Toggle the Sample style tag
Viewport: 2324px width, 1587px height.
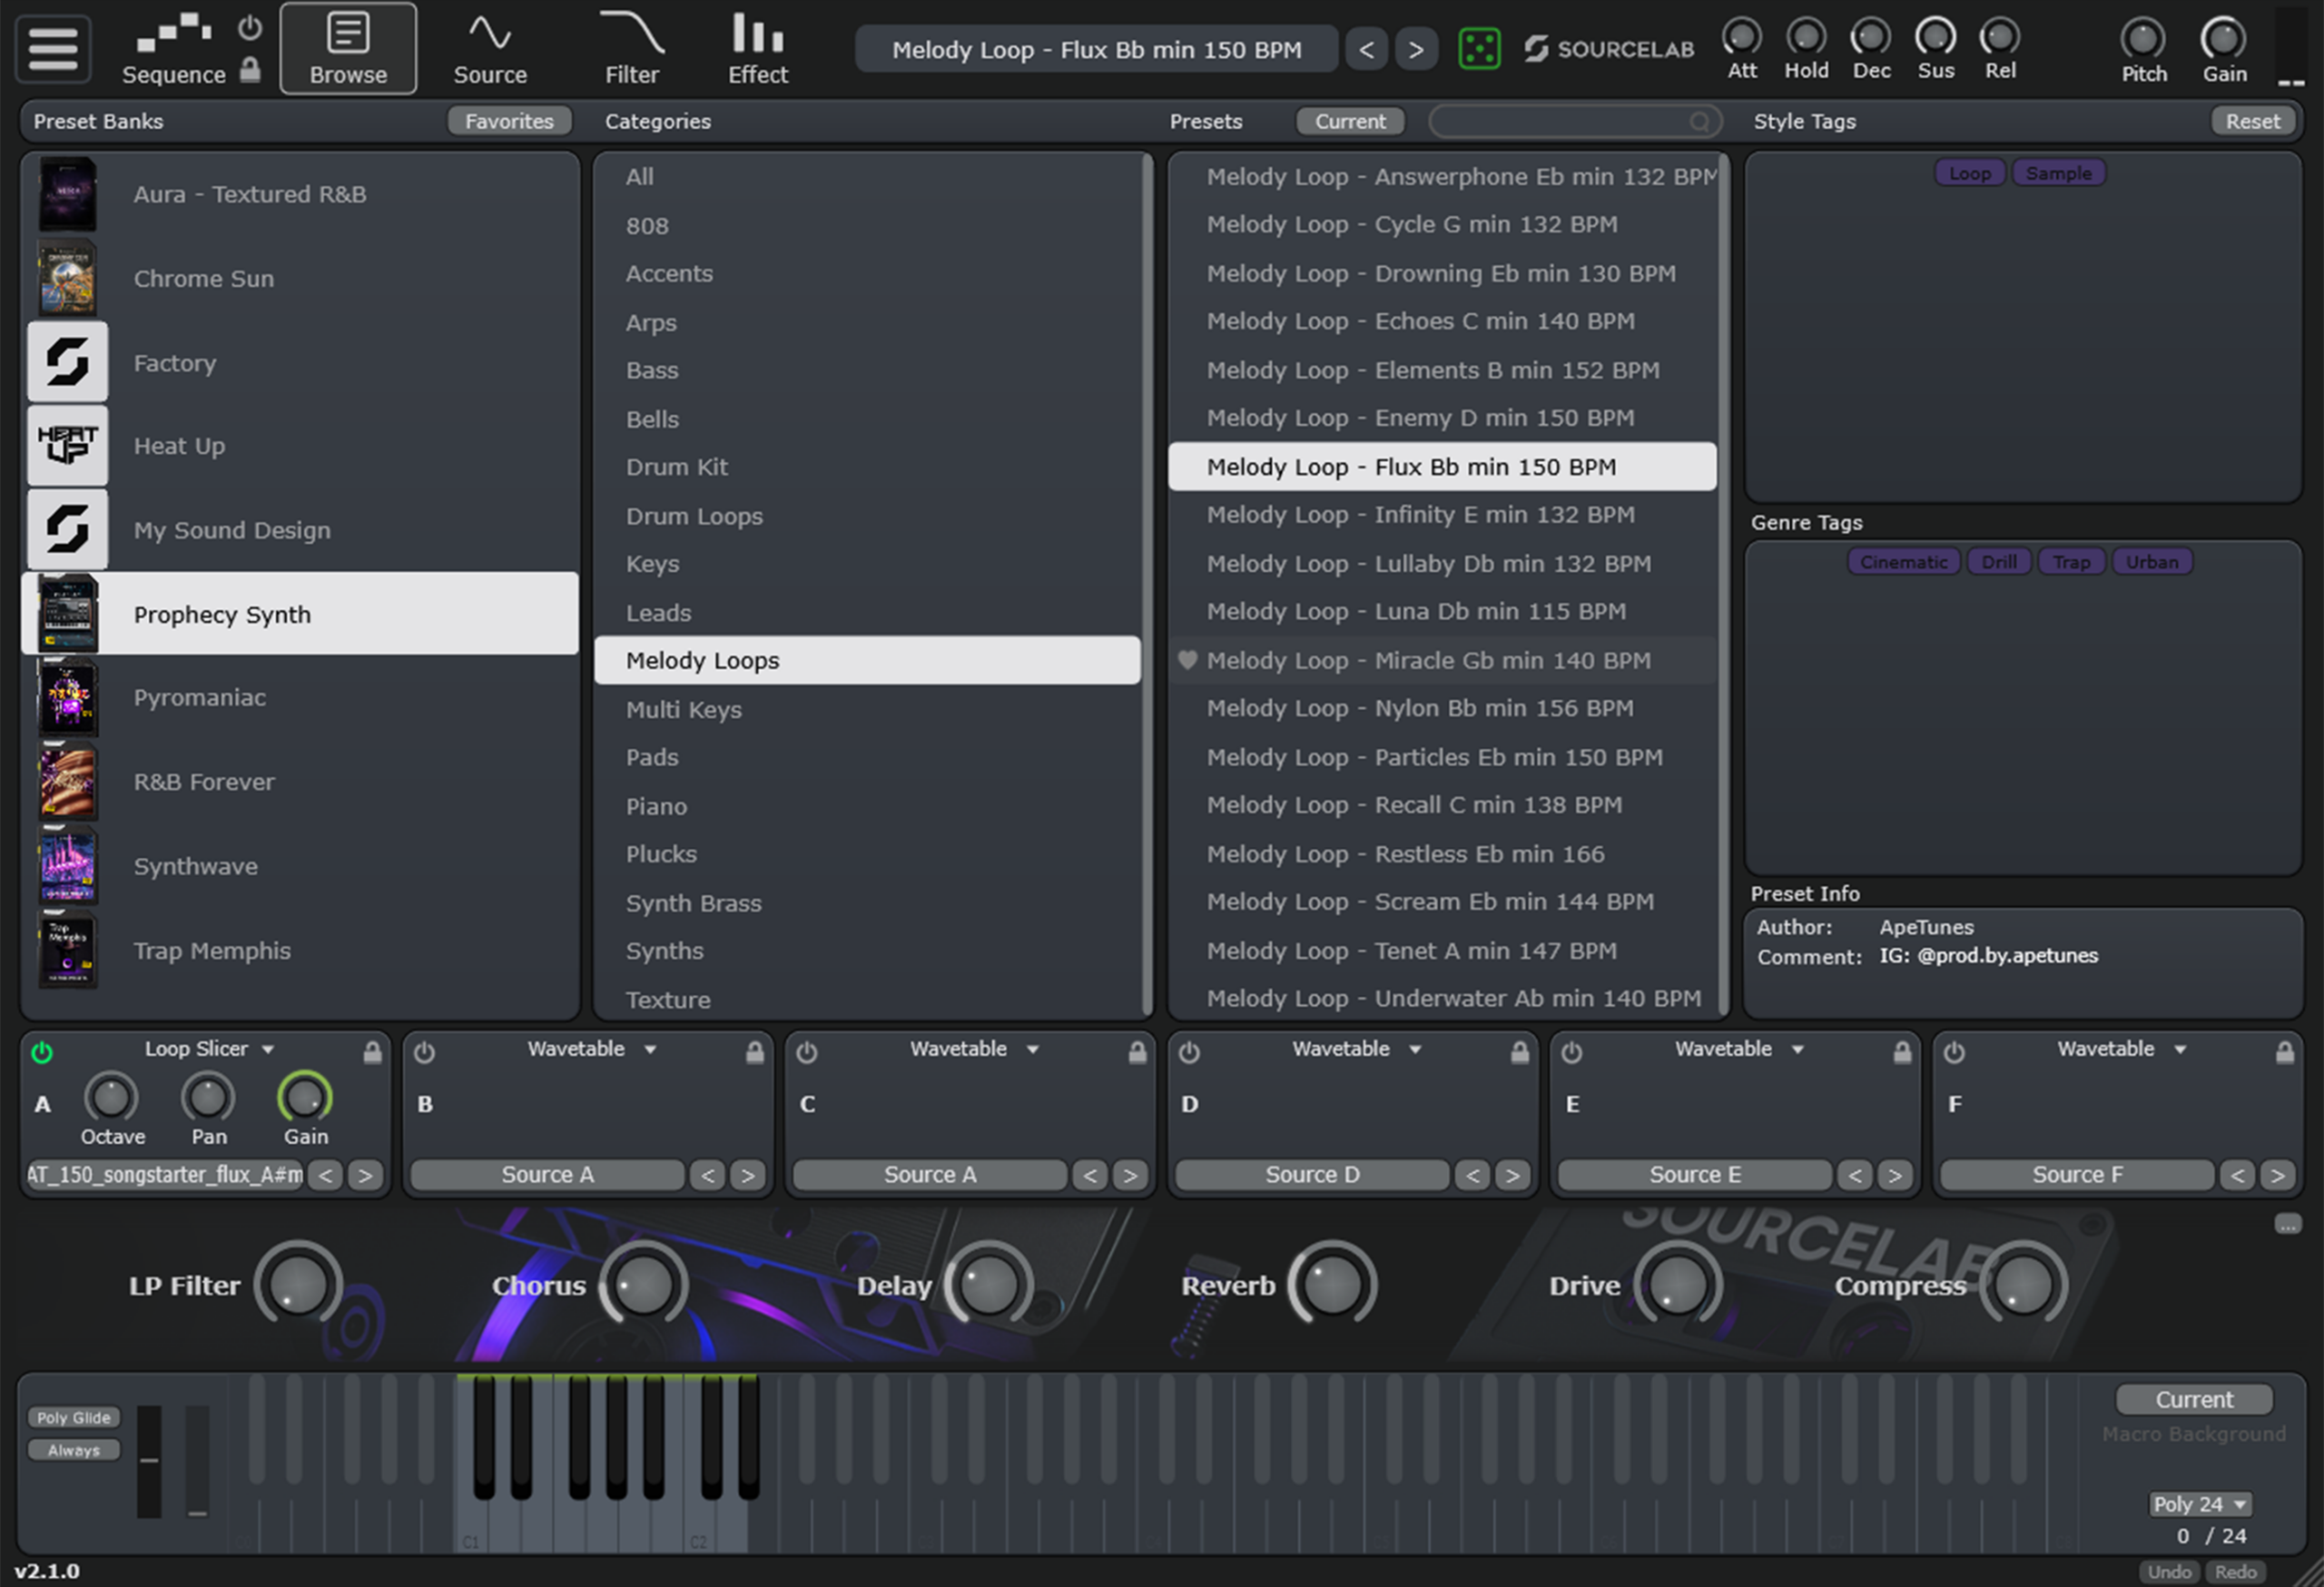pyautogui.click(x=2058, y=173)
